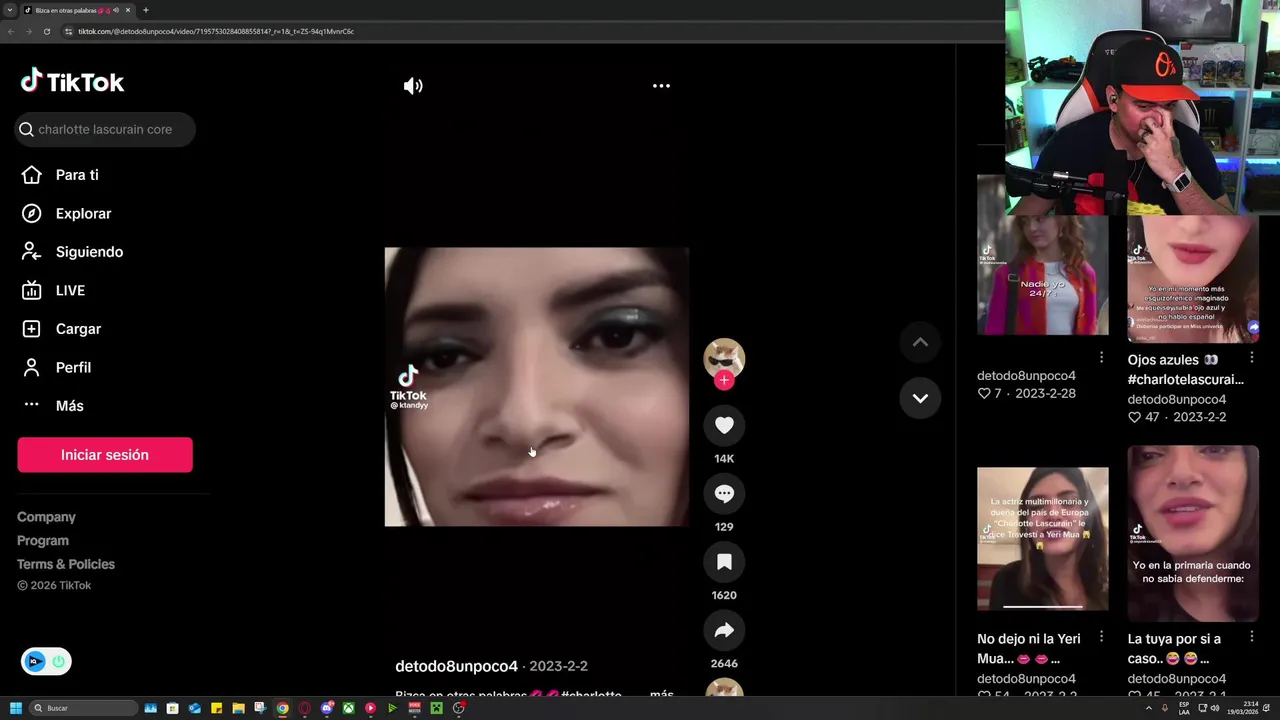Screen dimensions: 1280x720
Task: Open the 'No dejo ni la Yeri Mua' thumbnail
Action: (x=1042, y=538)
